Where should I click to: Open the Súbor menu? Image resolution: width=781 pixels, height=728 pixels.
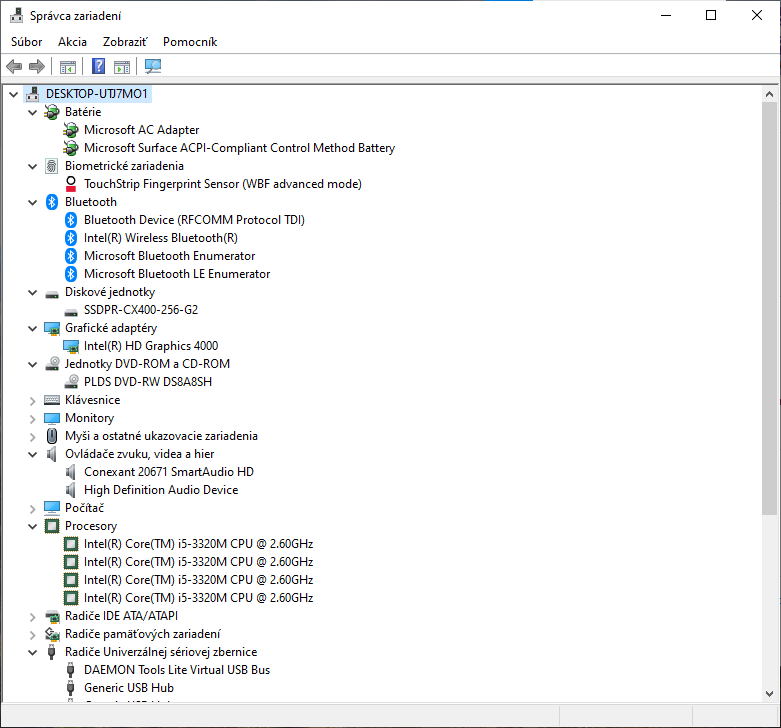(26, 42)
